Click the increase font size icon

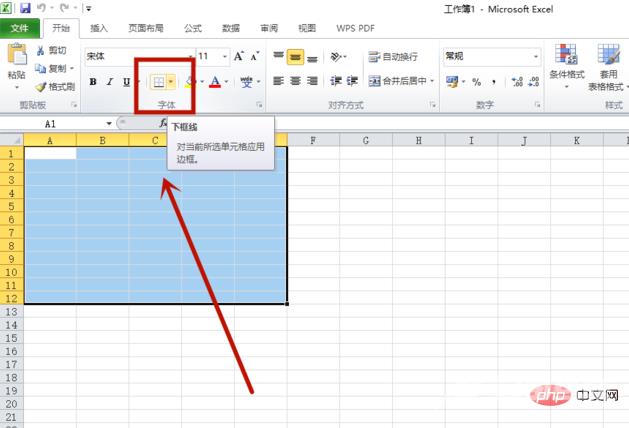(x=237, y=57)
